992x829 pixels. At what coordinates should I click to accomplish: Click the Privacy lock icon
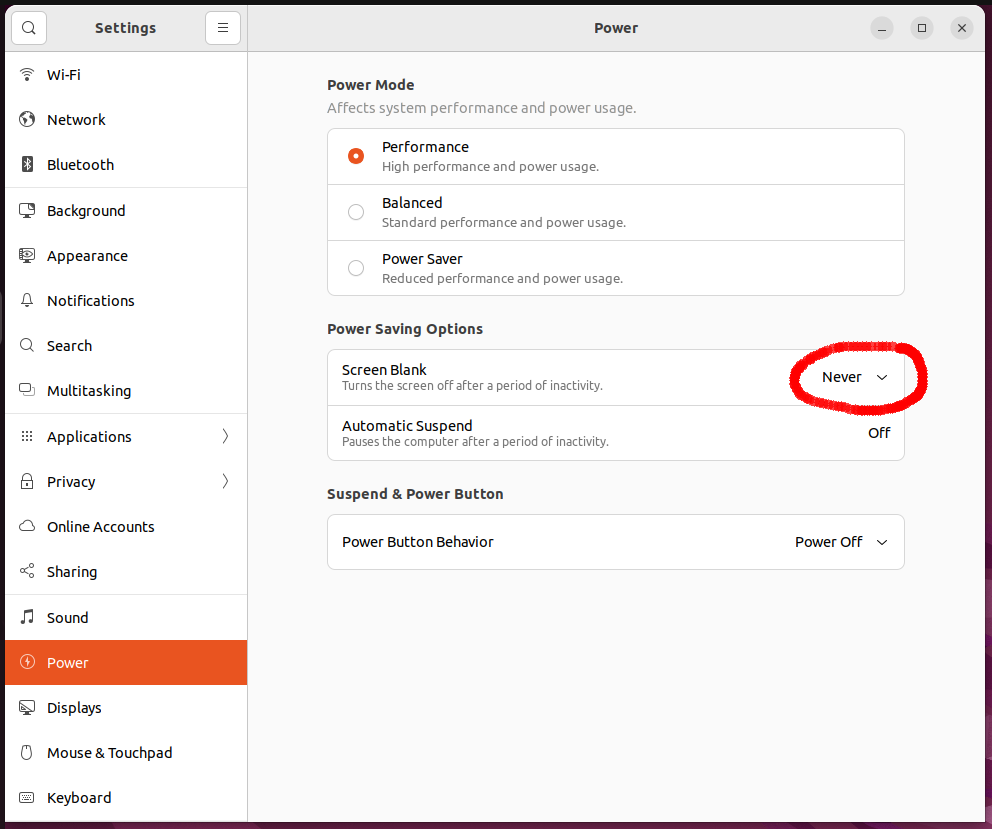pos(28,482)
